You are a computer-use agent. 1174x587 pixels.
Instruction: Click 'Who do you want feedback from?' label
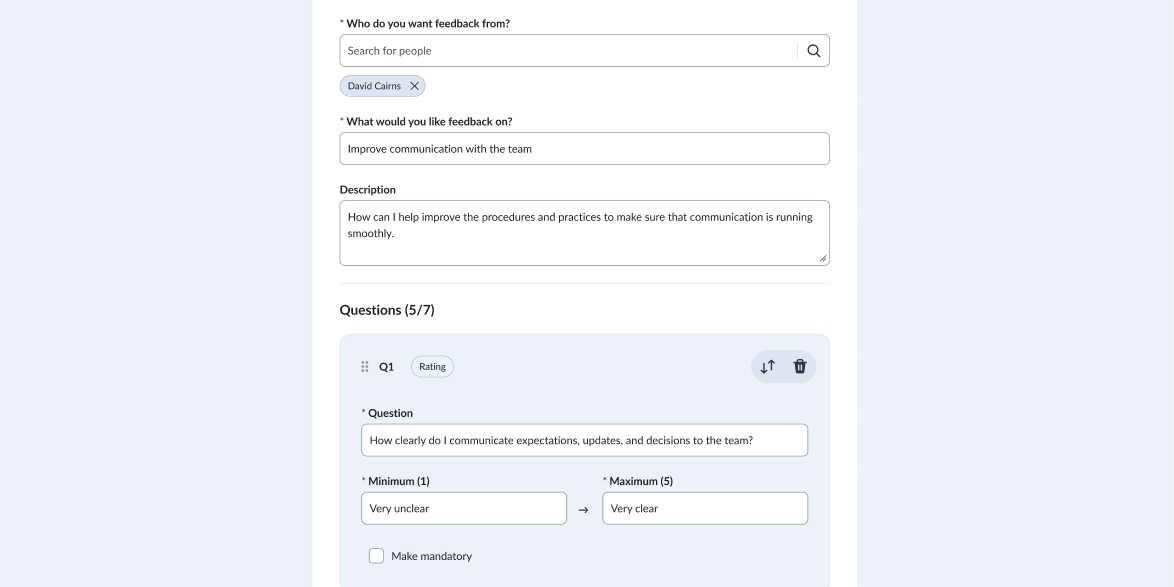(x=427, y=23)
